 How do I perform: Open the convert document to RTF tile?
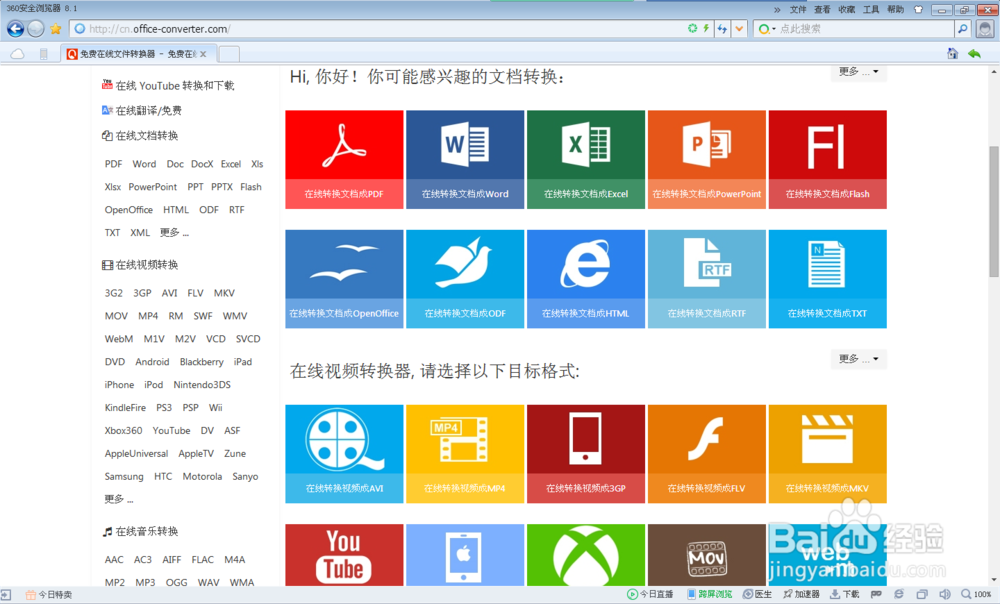tap(707, 279)
